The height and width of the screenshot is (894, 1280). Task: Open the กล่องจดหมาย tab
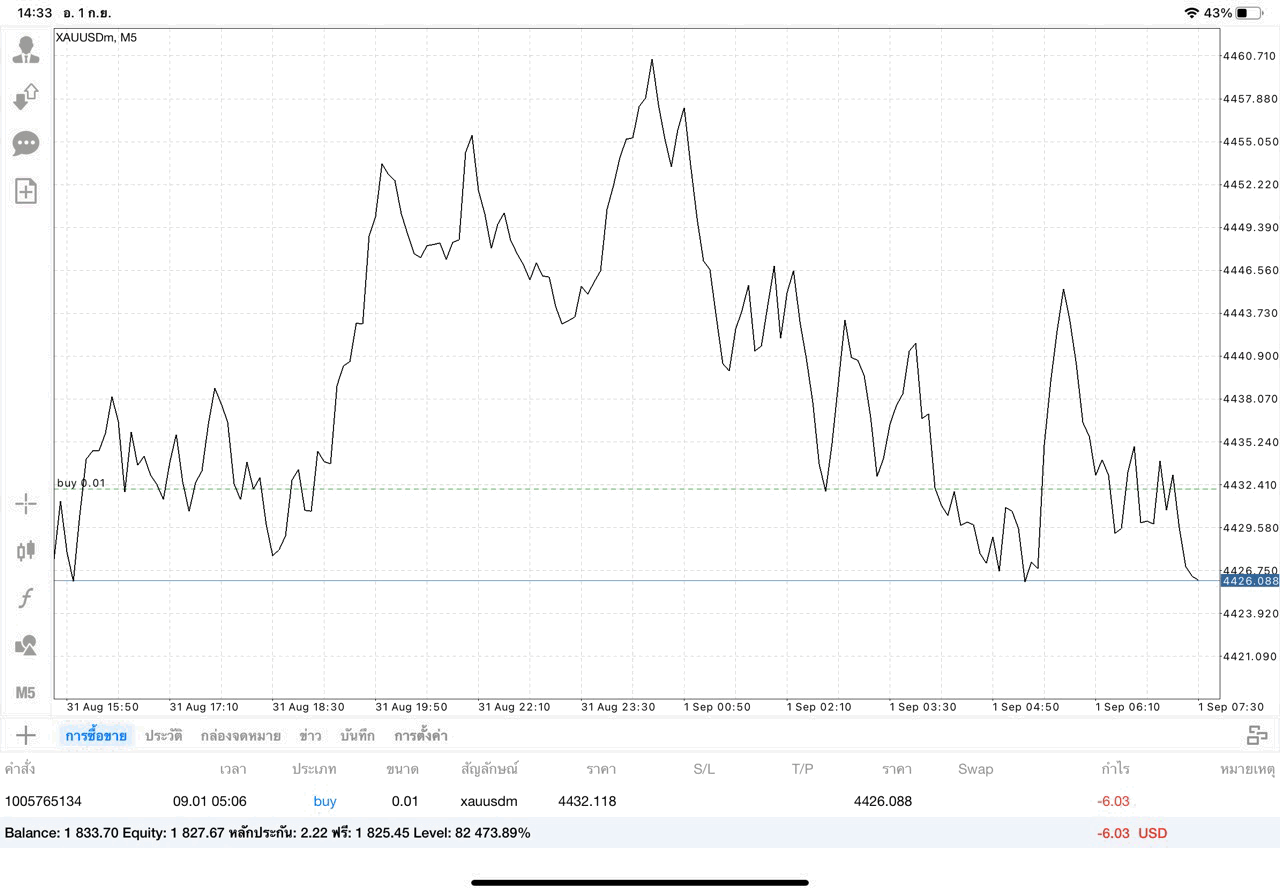240,736
